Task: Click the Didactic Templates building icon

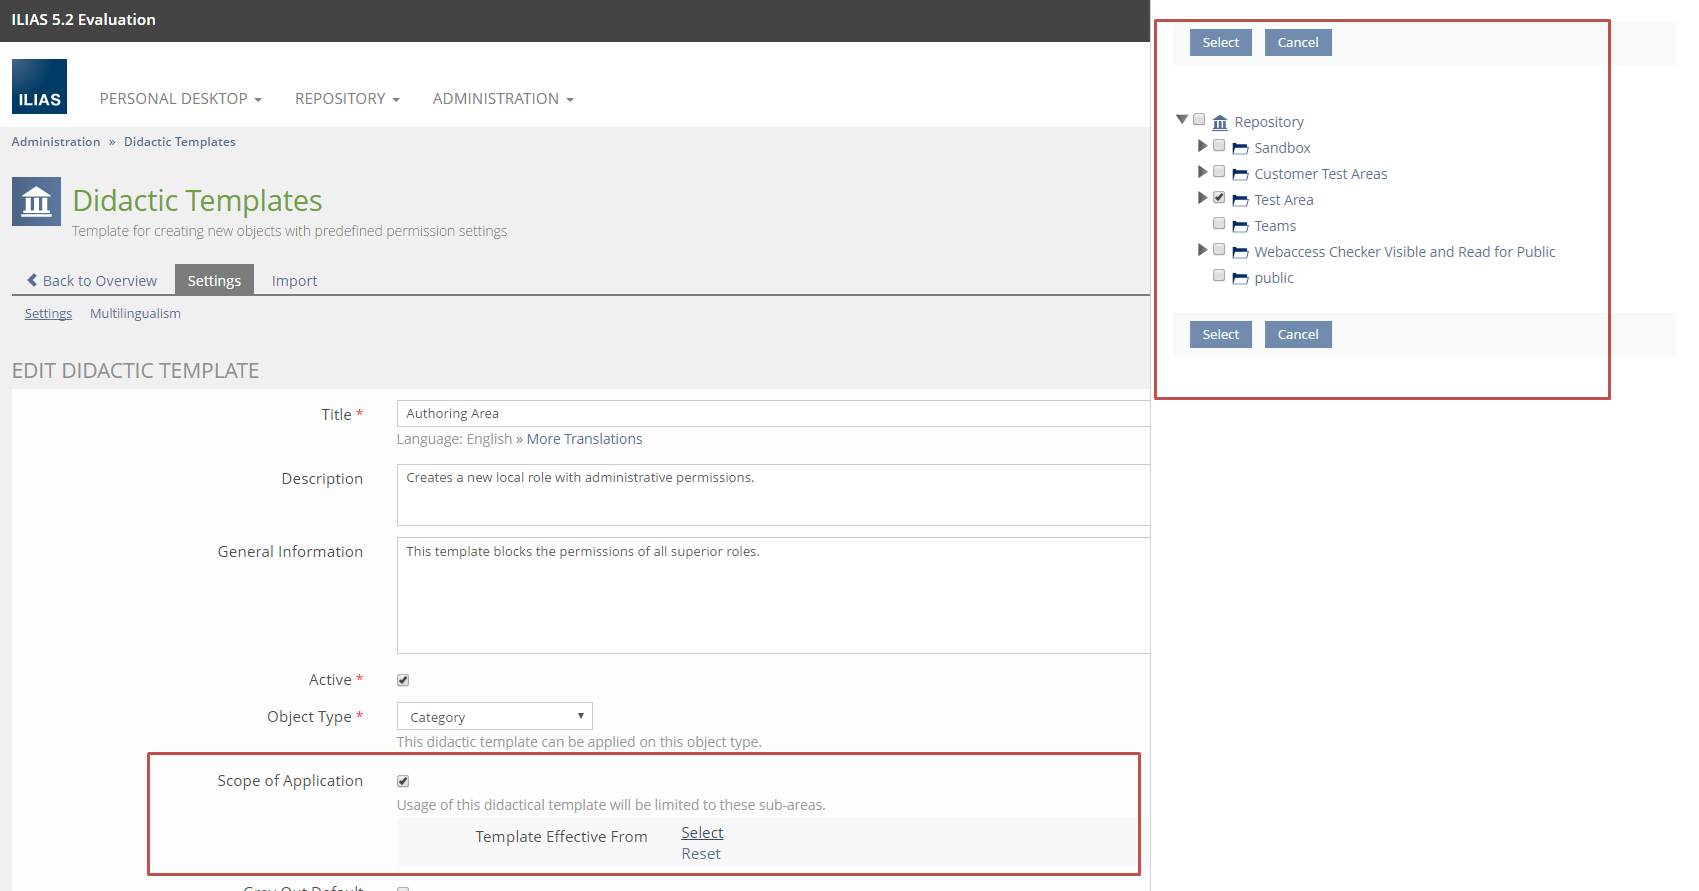Action: coord(36,202)
